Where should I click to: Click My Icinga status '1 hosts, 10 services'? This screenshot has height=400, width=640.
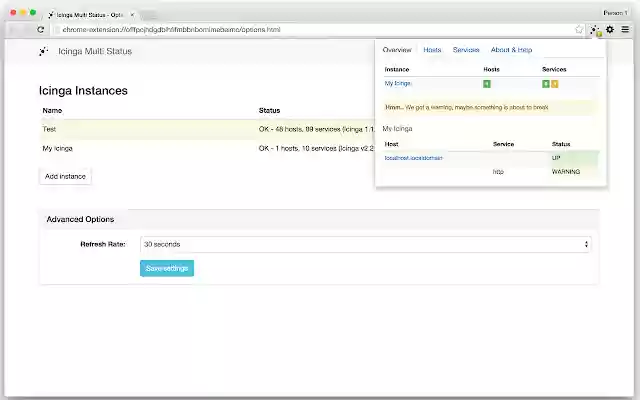tap(316, 149)
